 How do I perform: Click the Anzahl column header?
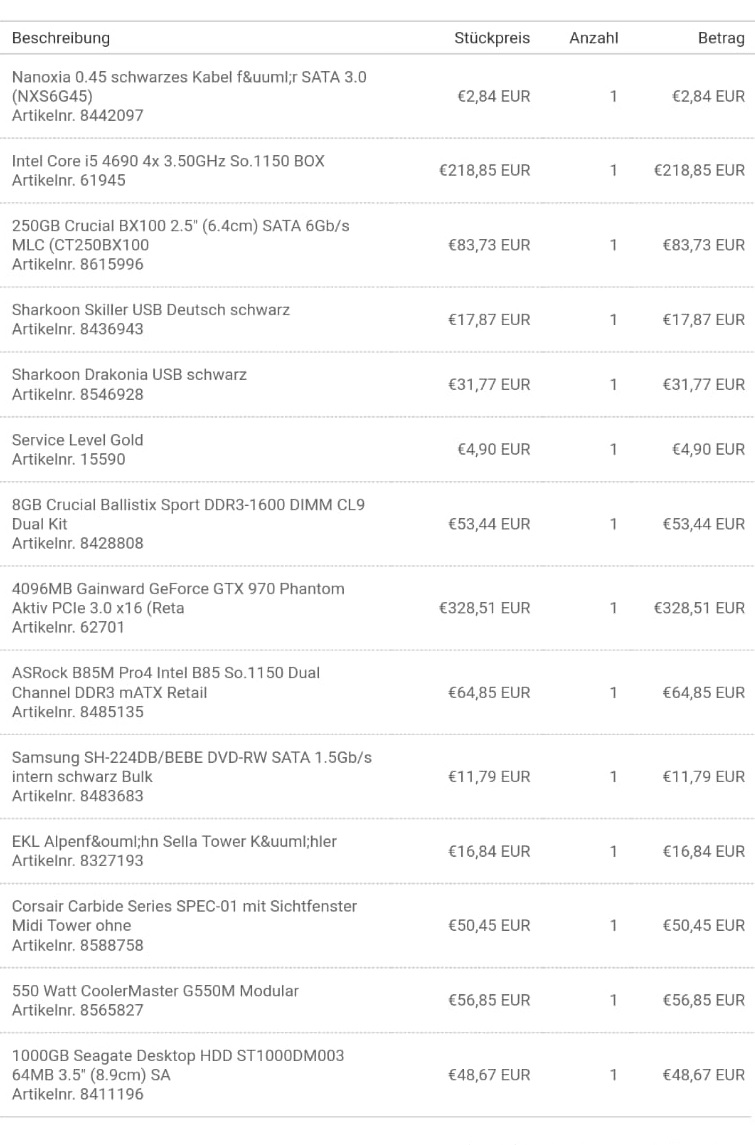tap(594, 38)
